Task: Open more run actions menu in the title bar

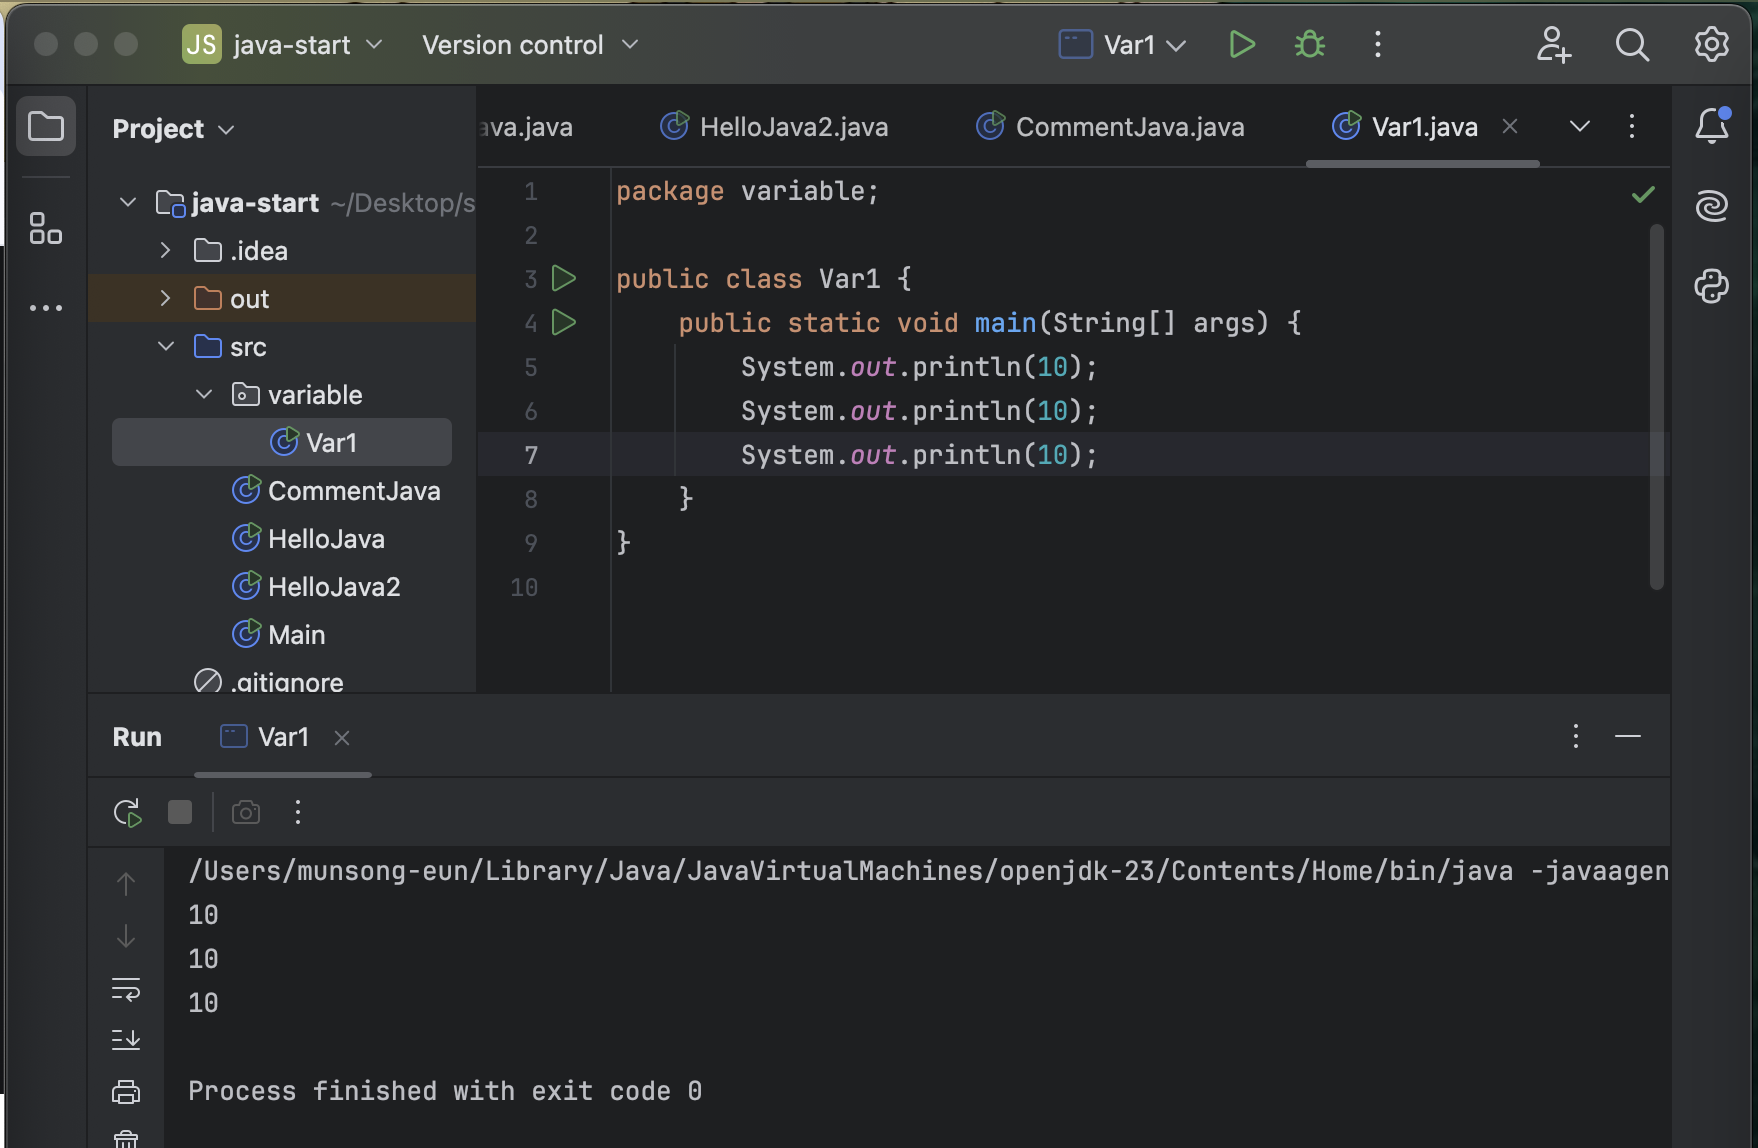Action: [x=1377, y=45]
